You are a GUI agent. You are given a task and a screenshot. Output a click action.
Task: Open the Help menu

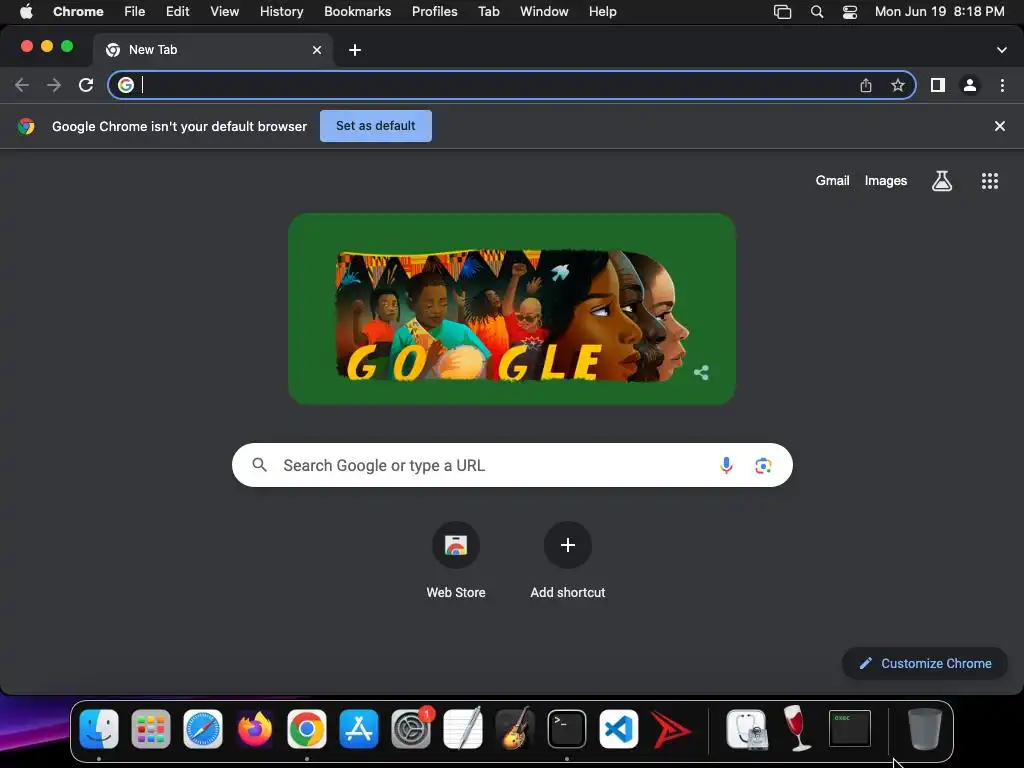602,12
